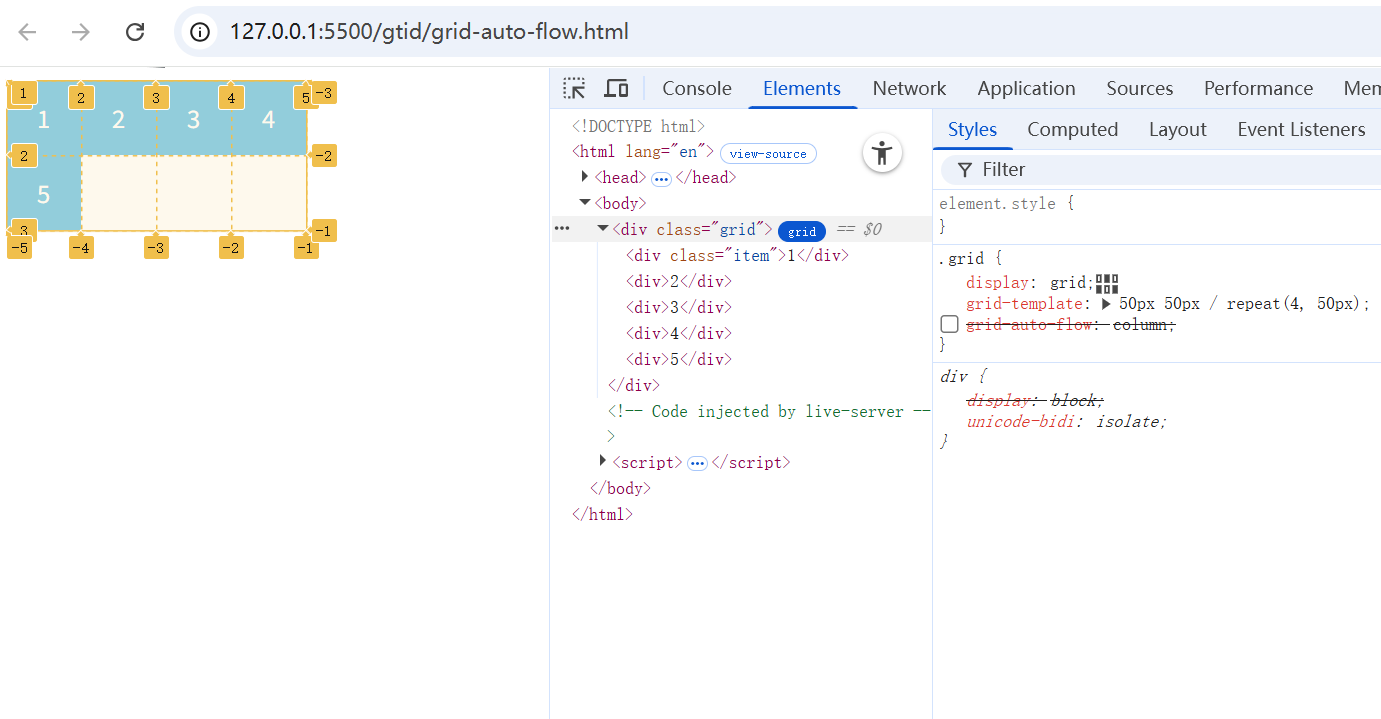The height and width of the screenshot is (719, 1381).
Task: Toggle the grid overlay badge
Action: [x=802, y=231]
